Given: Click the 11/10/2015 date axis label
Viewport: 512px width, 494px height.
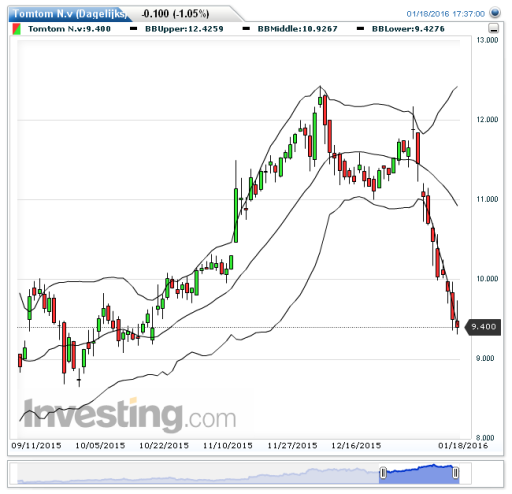Looking at the screenshot, I should pyautogui.click(x=228, y=446).
